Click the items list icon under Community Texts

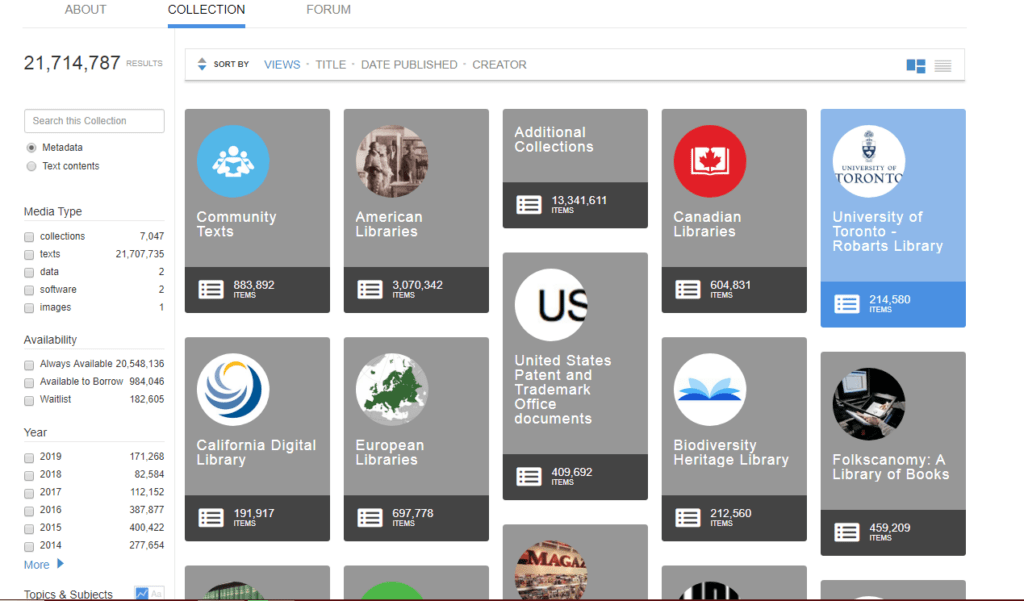pyautogui.click(x=211, y=289)
